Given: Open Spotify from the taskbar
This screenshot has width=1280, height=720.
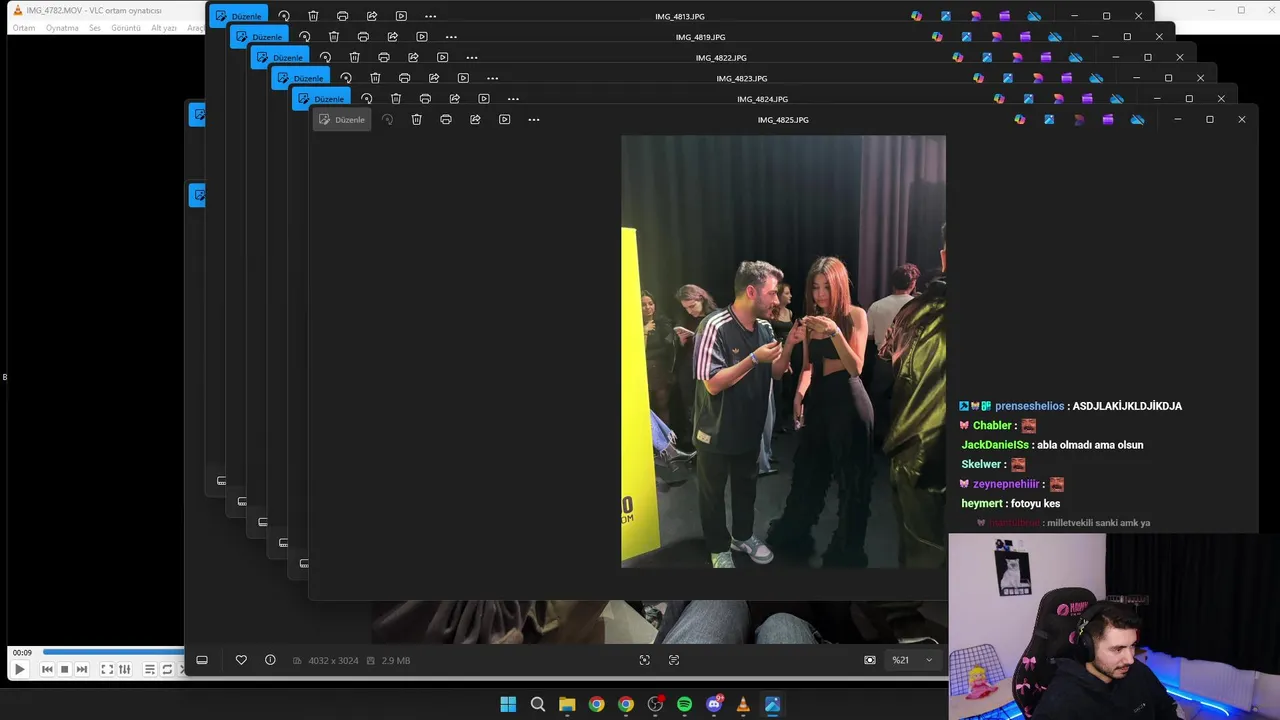Looking at the screenshot, I should (684, 704).
